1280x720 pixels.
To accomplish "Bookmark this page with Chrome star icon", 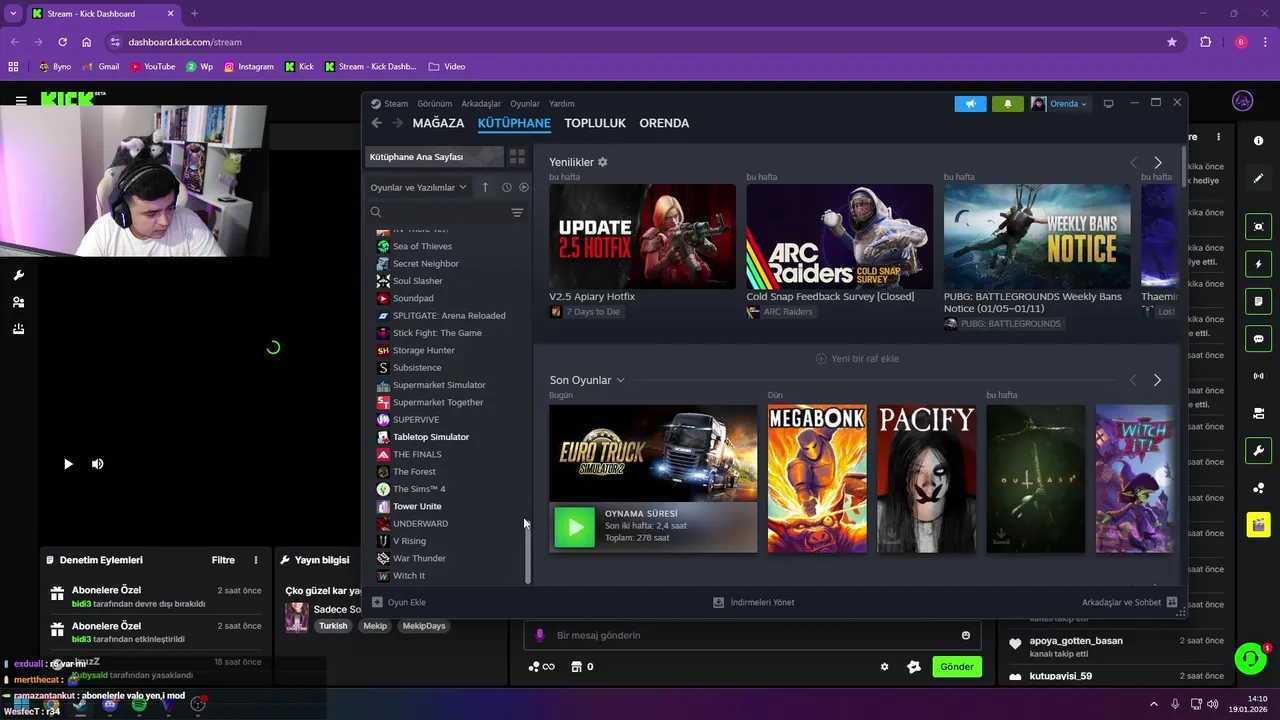I will tap(1172, 42).
